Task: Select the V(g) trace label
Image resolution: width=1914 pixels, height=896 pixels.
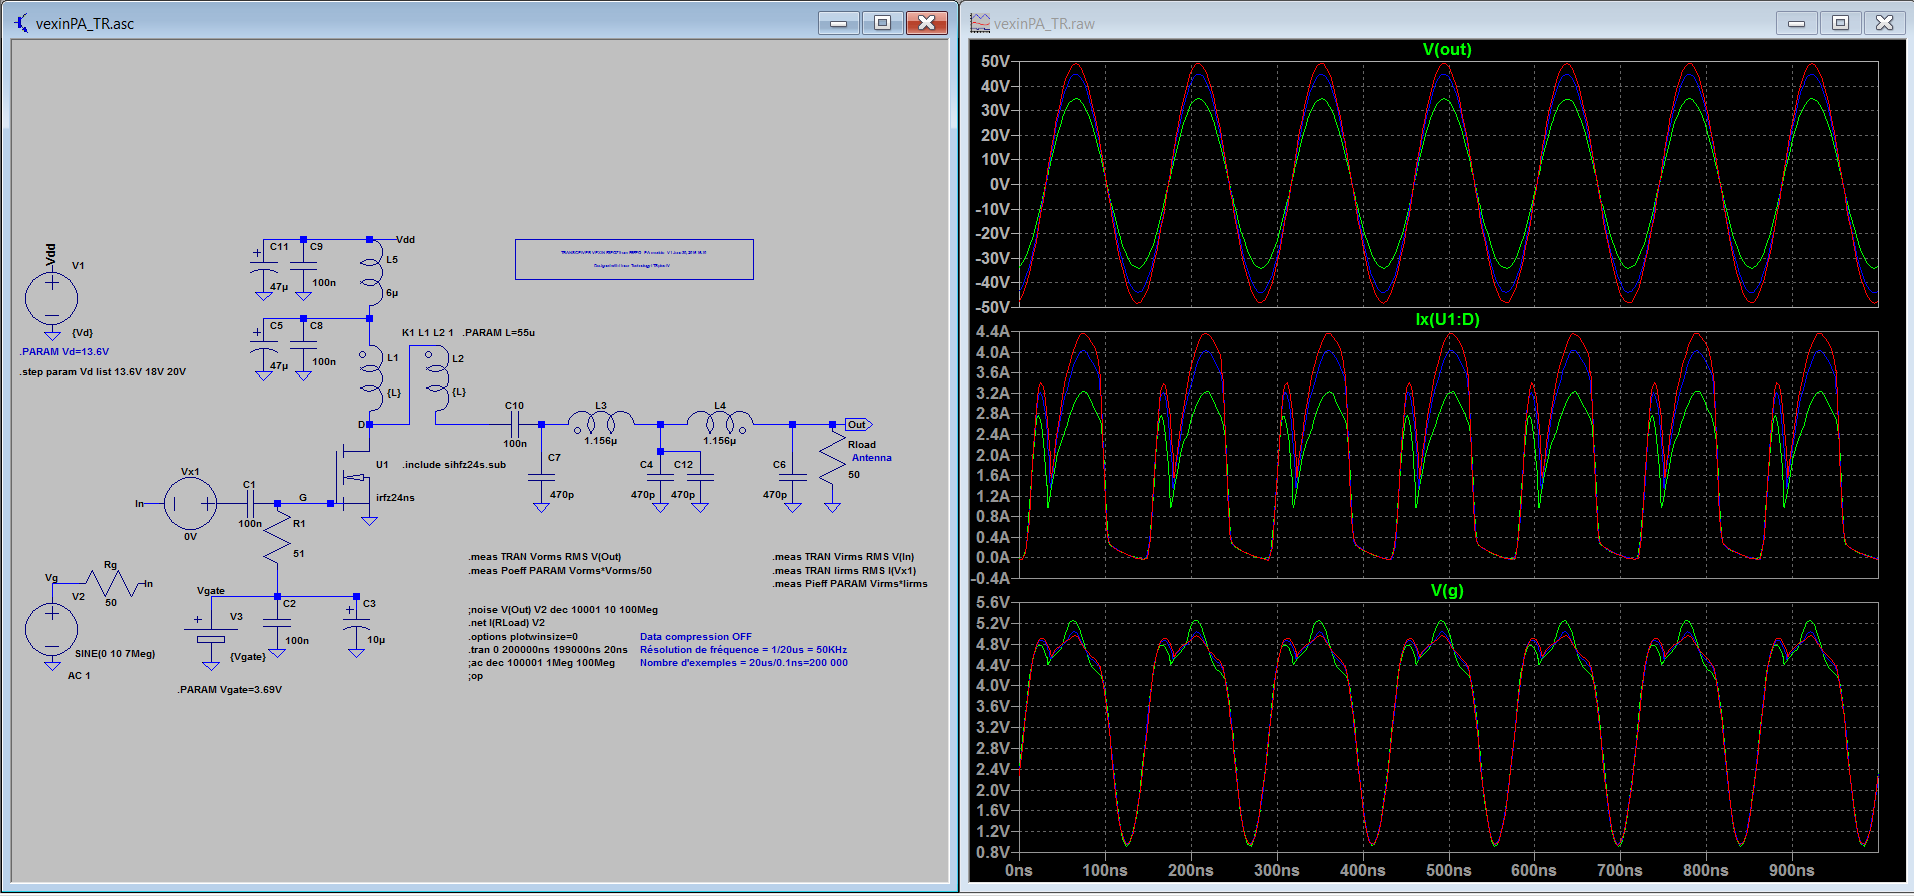Action: [1446, 591]
